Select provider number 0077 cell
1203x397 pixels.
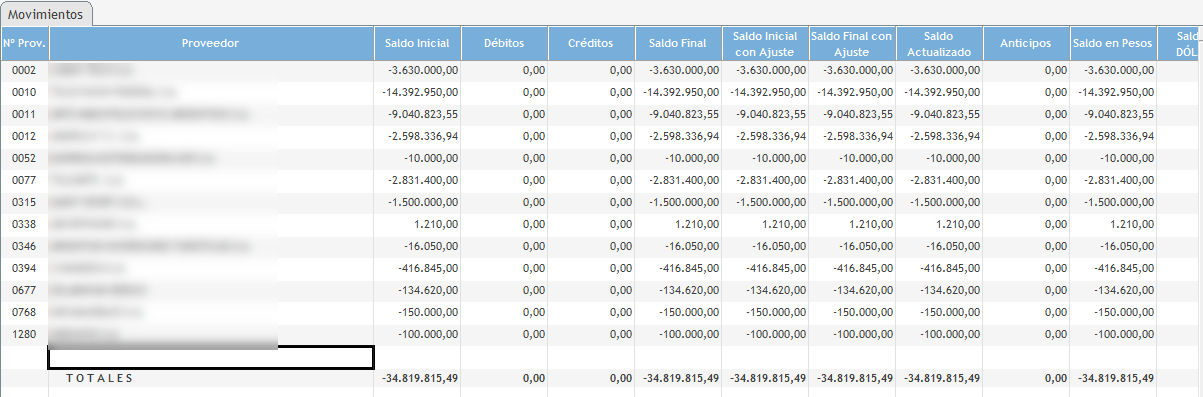(x=24, y=180)
